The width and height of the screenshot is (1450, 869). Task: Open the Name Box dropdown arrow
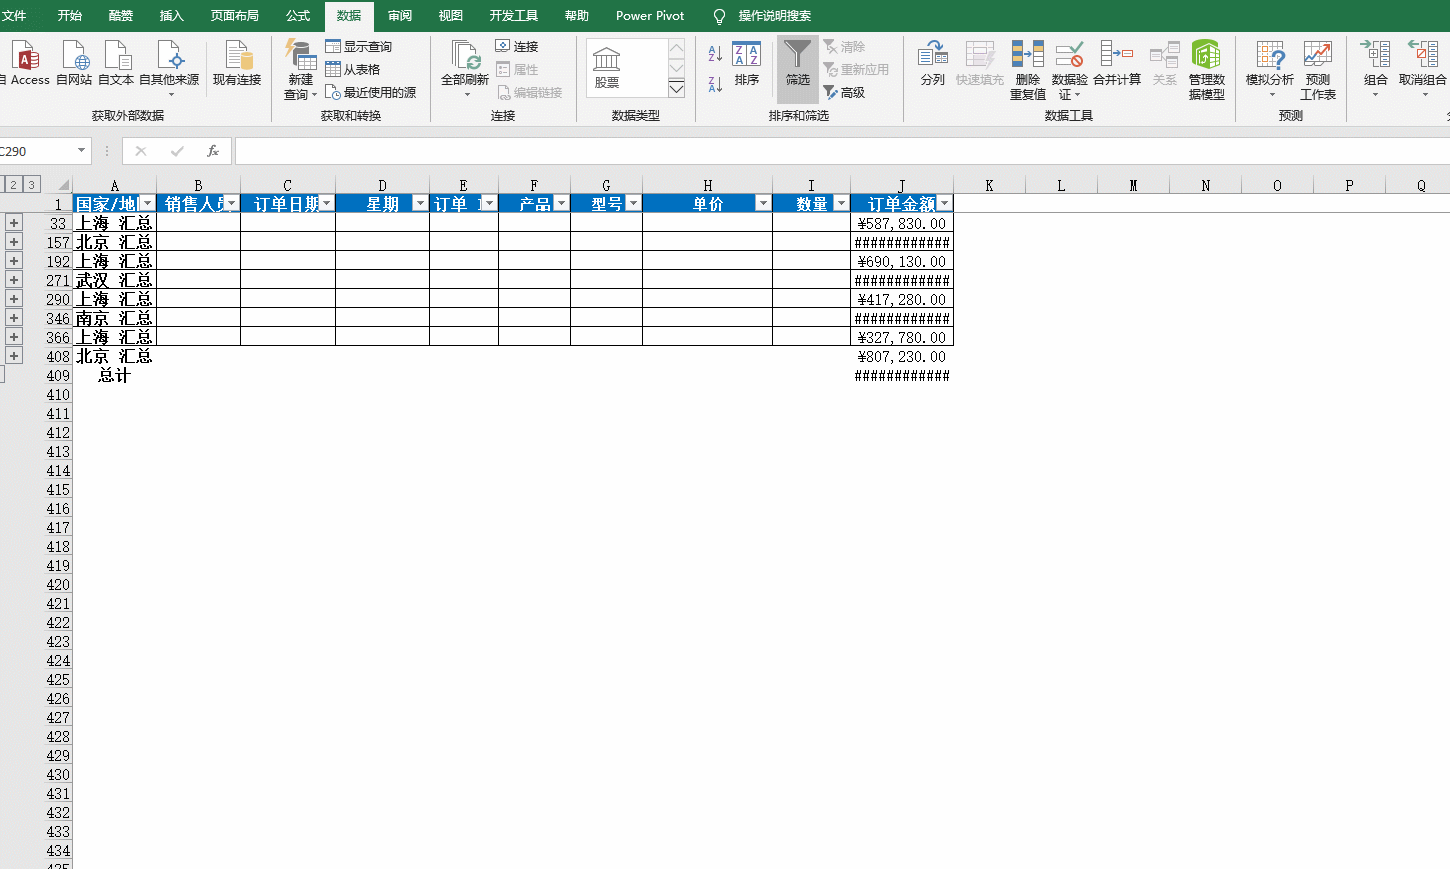tap(81, 151)
